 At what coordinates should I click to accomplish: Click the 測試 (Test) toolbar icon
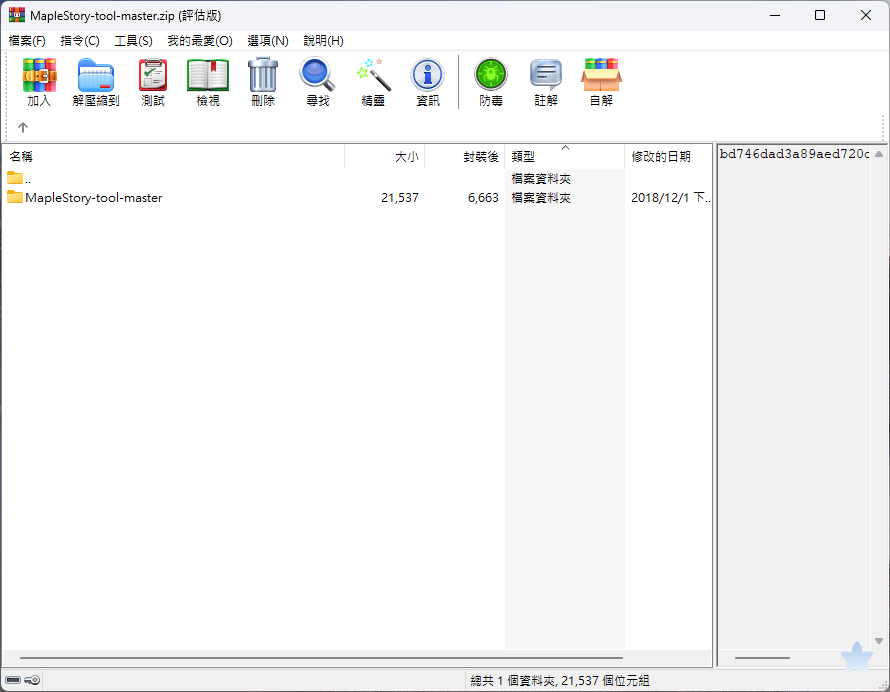tap(153, 81)
